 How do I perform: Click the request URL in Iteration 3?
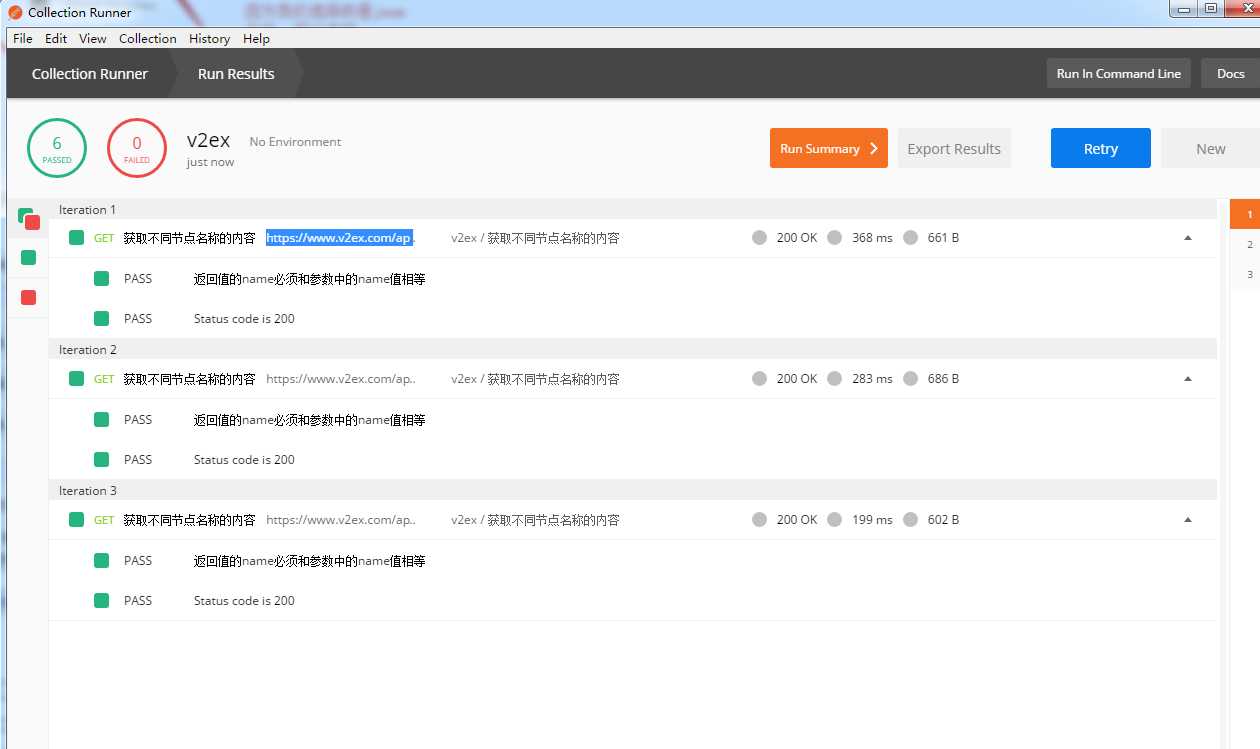click(340, 520)
